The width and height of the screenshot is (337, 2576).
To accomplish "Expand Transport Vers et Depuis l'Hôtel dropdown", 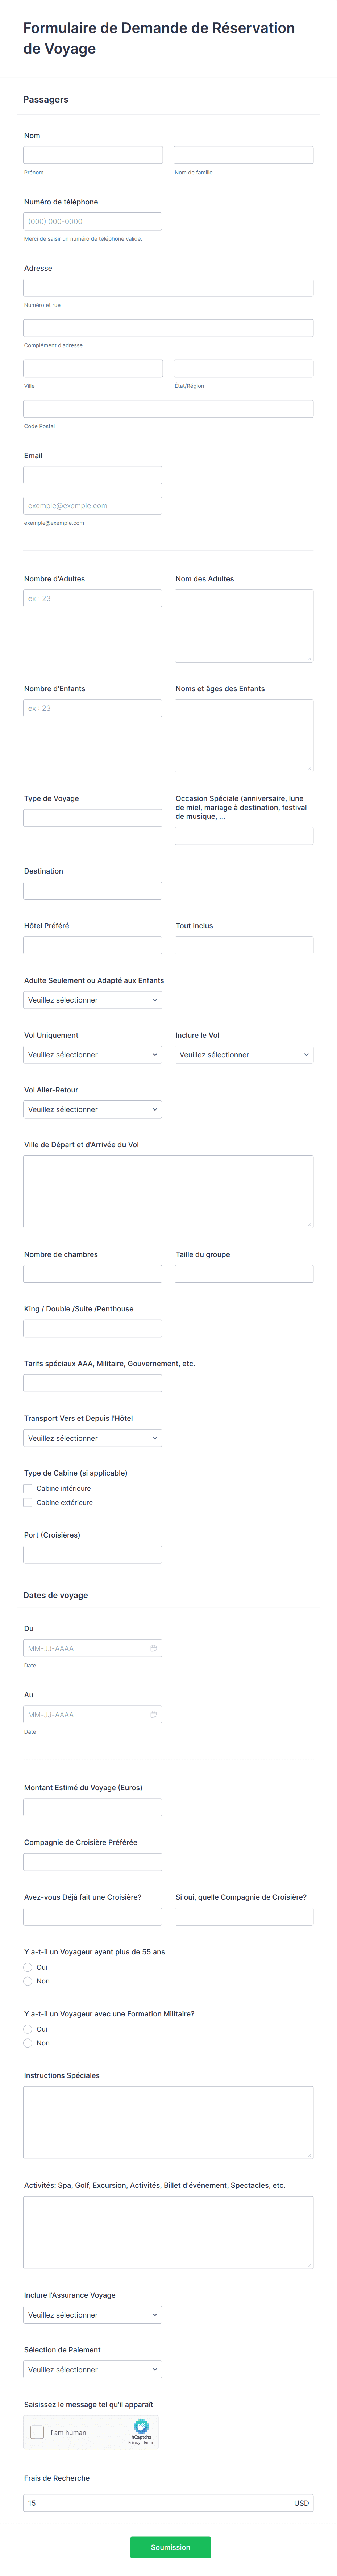I will click(x=92, y=1438).
